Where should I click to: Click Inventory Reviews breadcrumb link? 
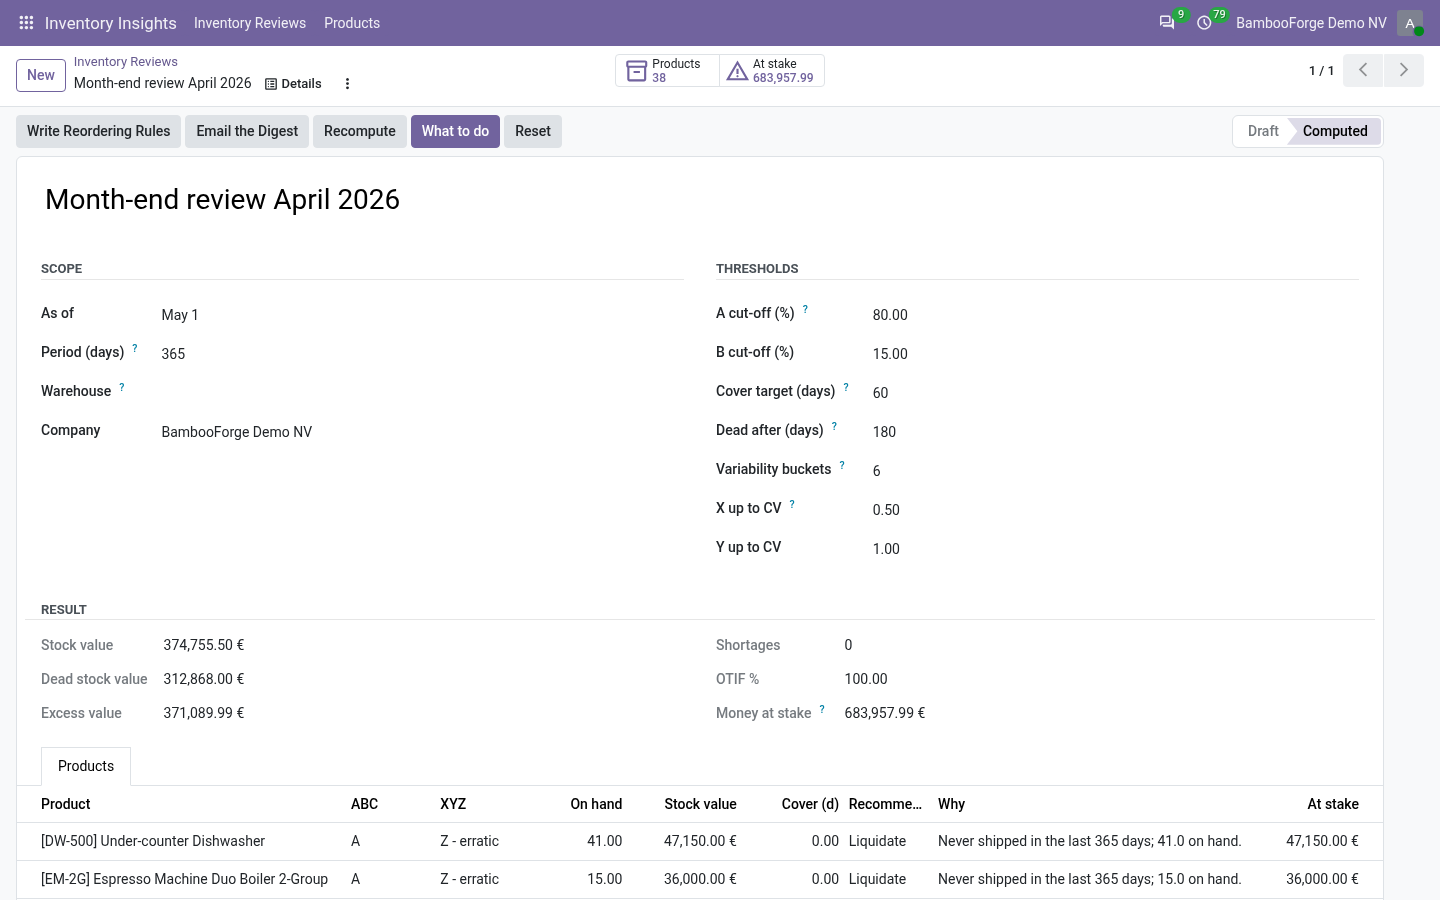(126, 62)
